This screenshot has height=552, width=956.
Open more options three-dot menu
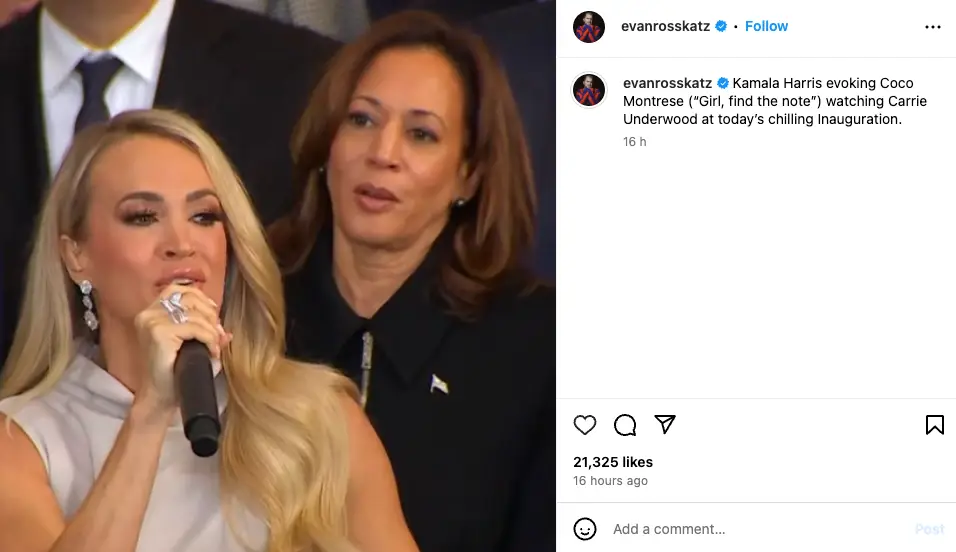(x=933, y=27)
